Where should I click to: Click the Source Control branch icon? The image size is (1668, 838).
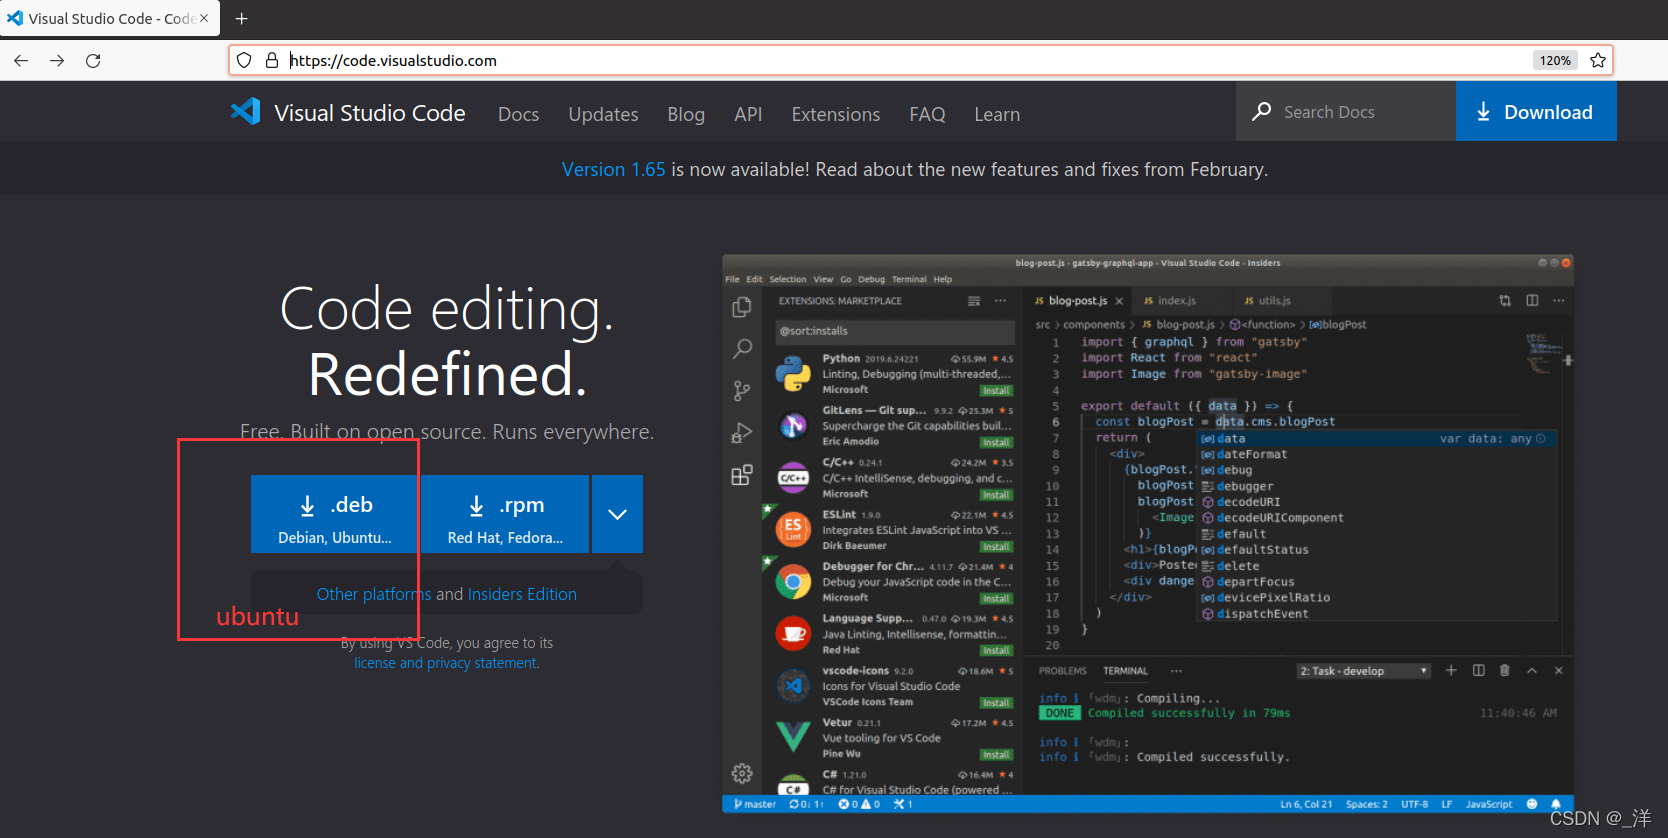742,391
